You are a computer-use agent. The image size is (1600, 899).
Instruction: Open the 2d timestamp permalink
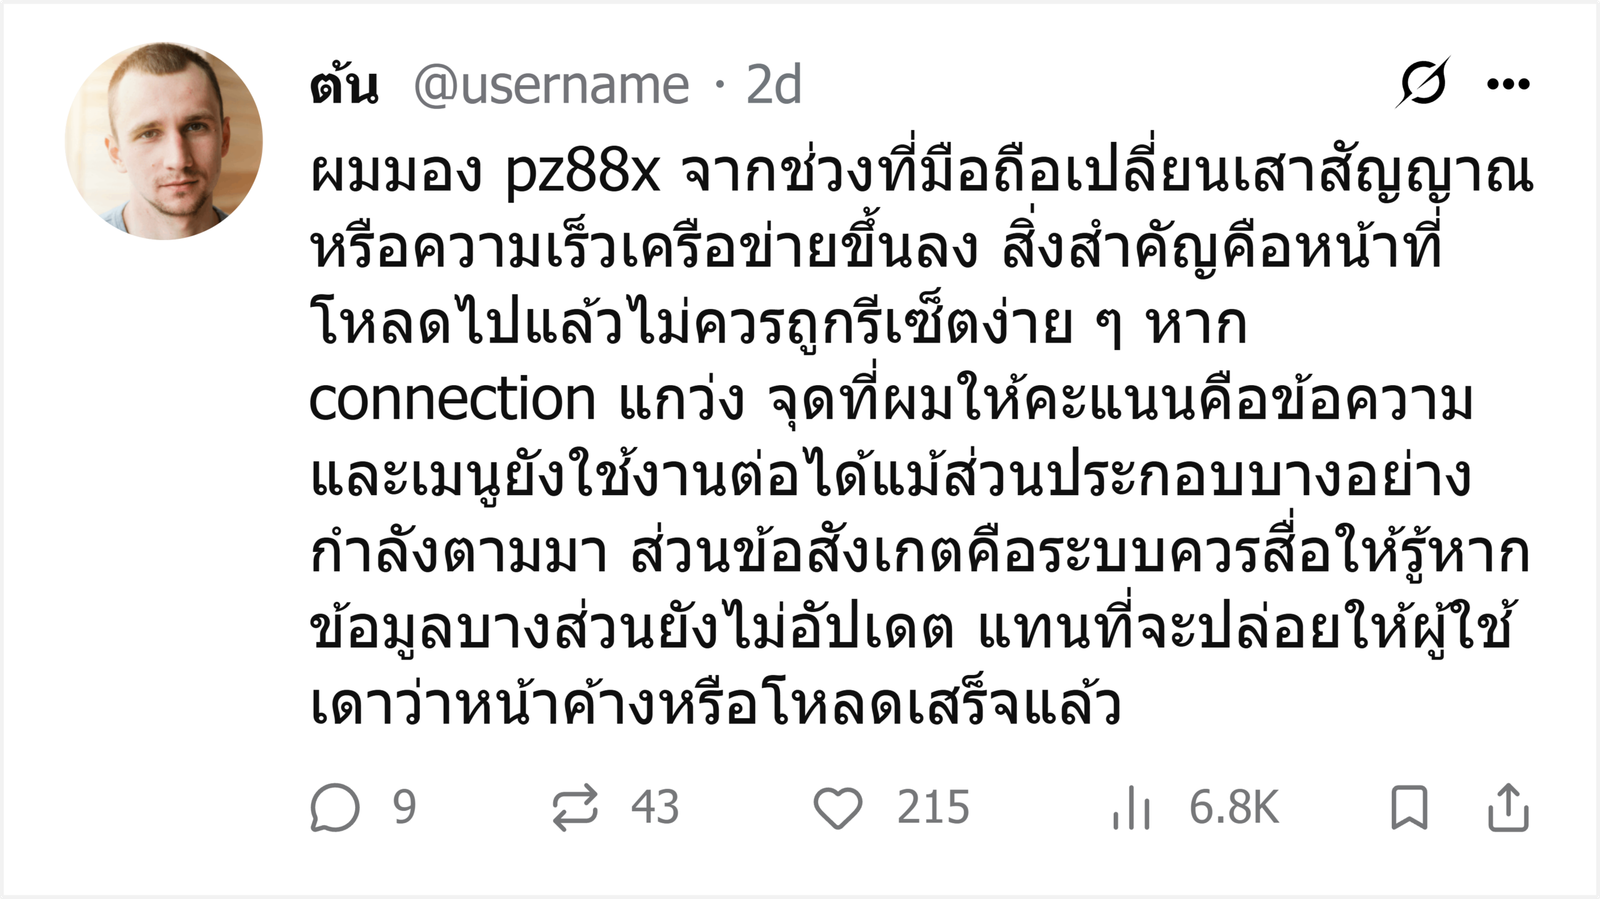(x=774, y=85)
